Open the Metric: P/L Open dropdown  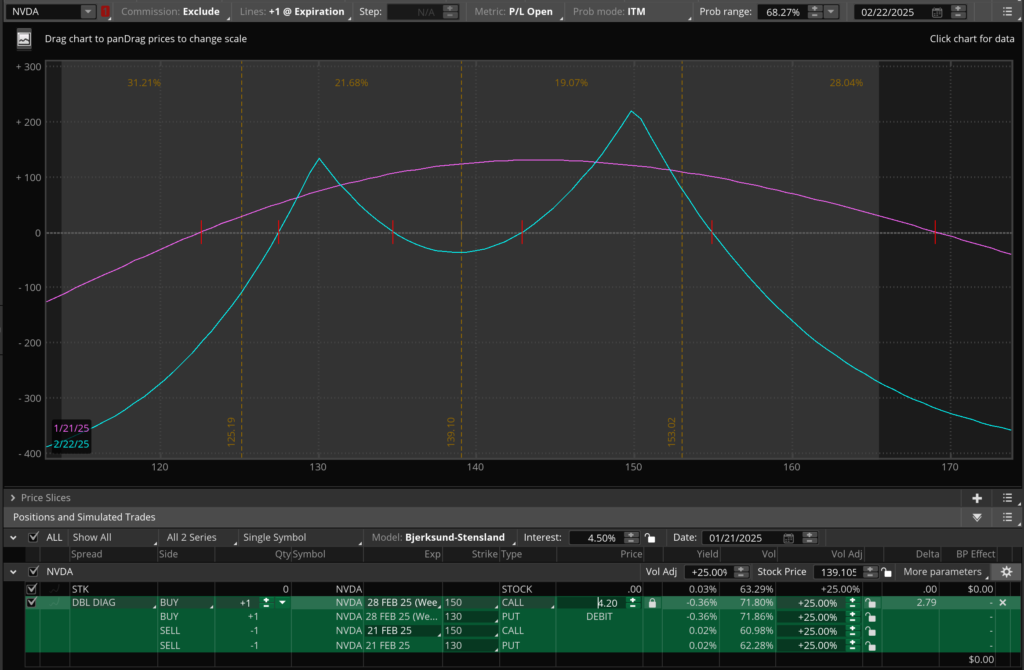point(517,12)
